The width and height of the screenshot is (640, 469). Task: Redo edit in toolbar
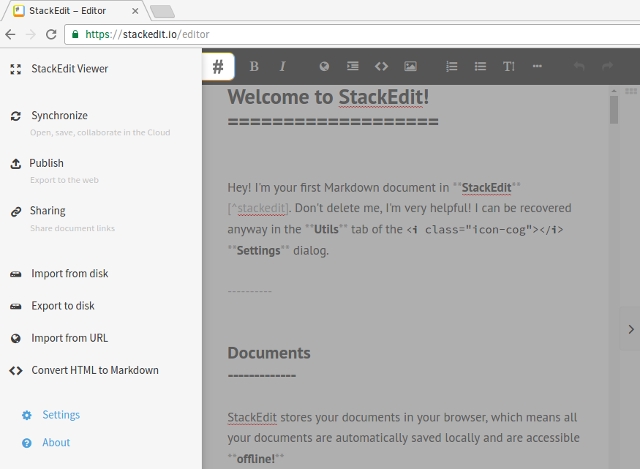(x=607, y=66)
